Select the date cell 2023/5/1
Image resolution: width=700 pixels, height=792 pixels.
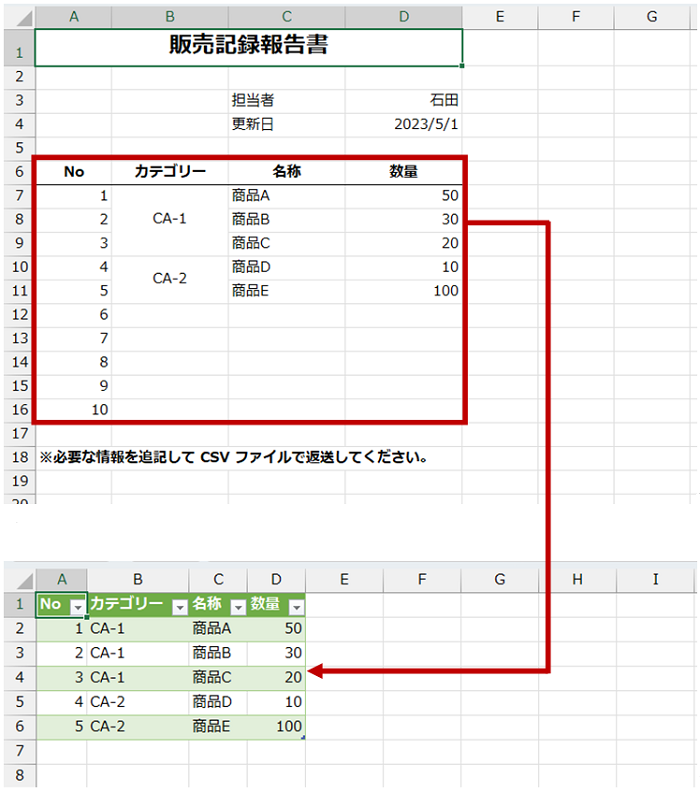[x=404, y=124]
